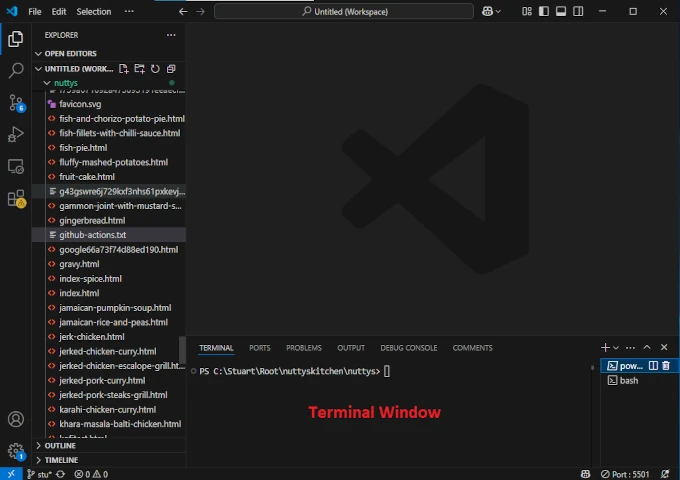The image size is (680, 480).
Task: Open new terminal launch profile dropdown
Action: (x=616, y=348)
